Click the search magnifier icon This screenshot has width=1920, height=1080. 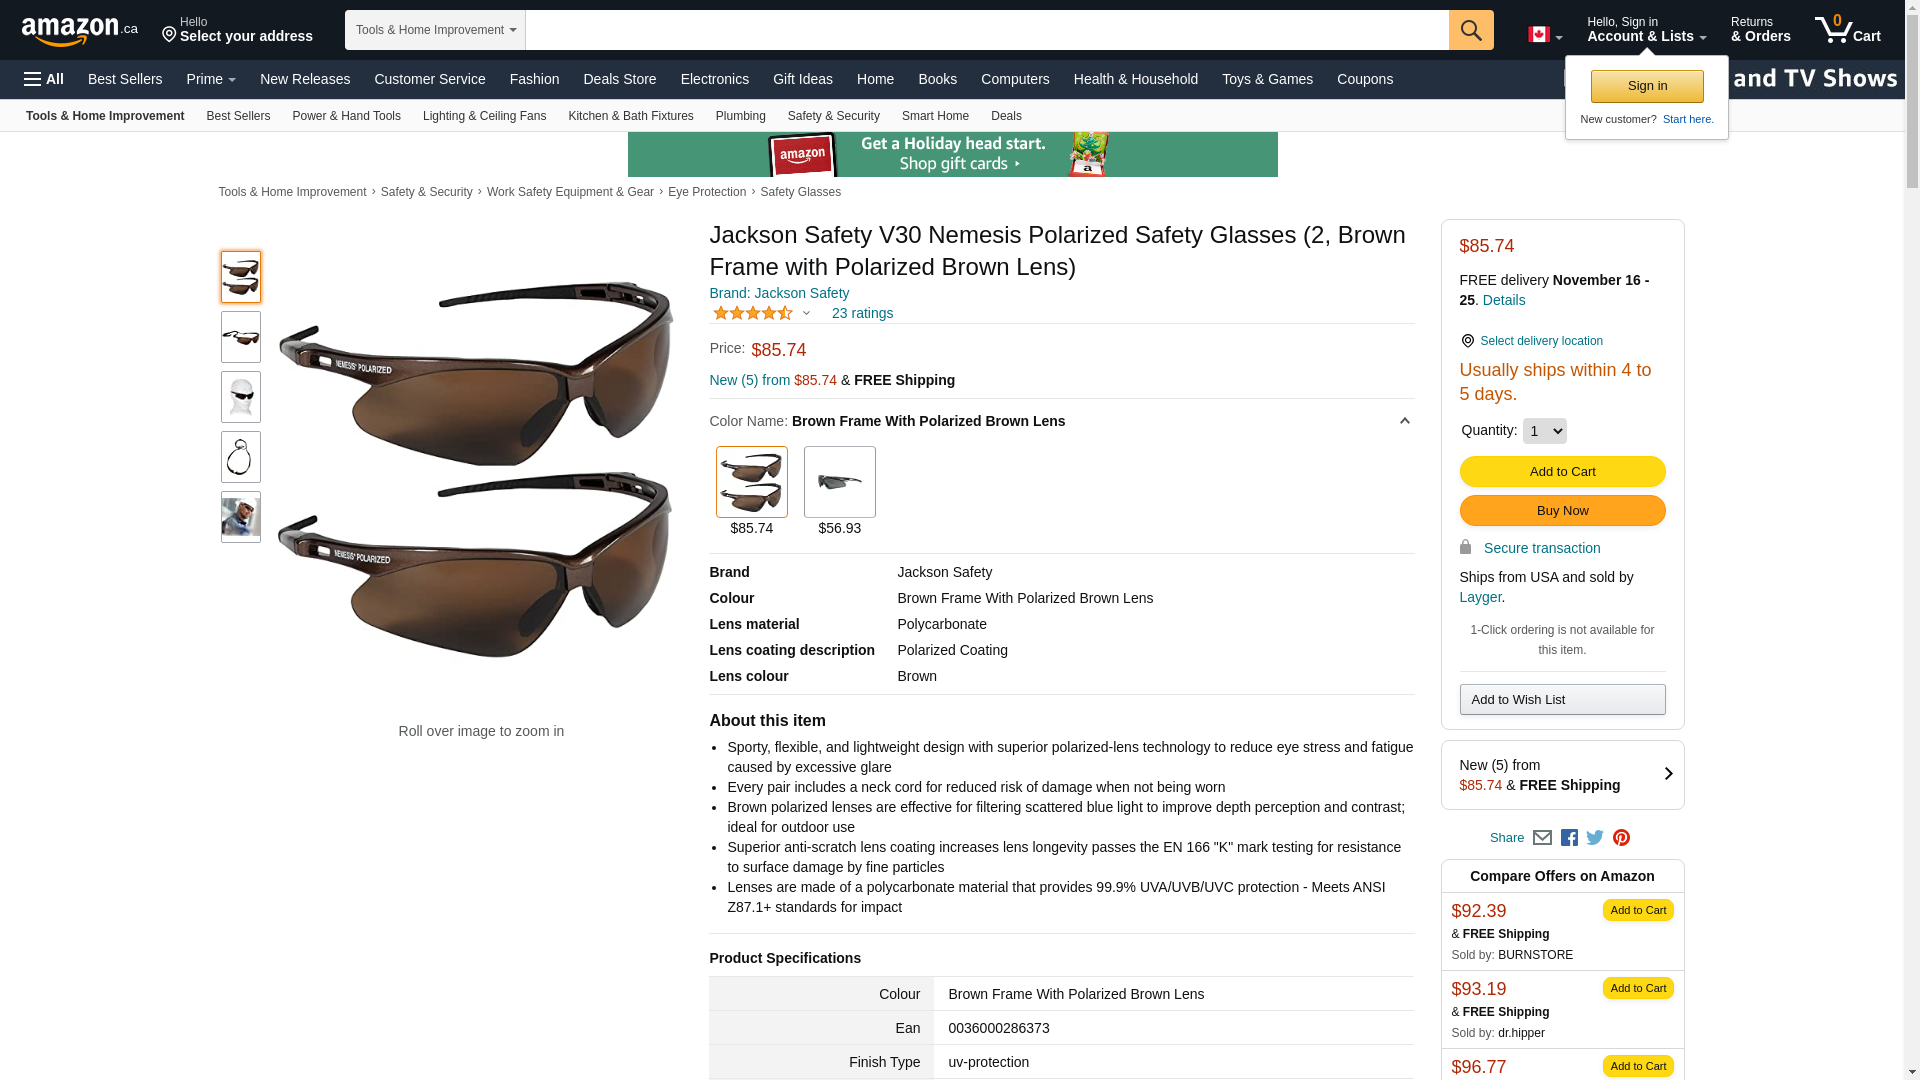(1470, 30)
